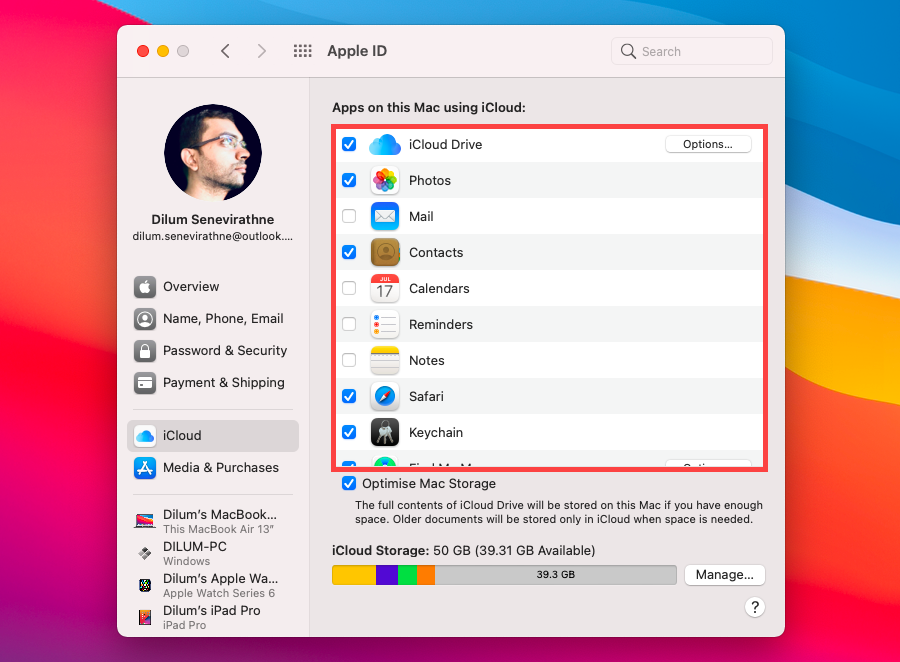
Task: Enable iCloud syncing for Reminders
Action: 349,324
